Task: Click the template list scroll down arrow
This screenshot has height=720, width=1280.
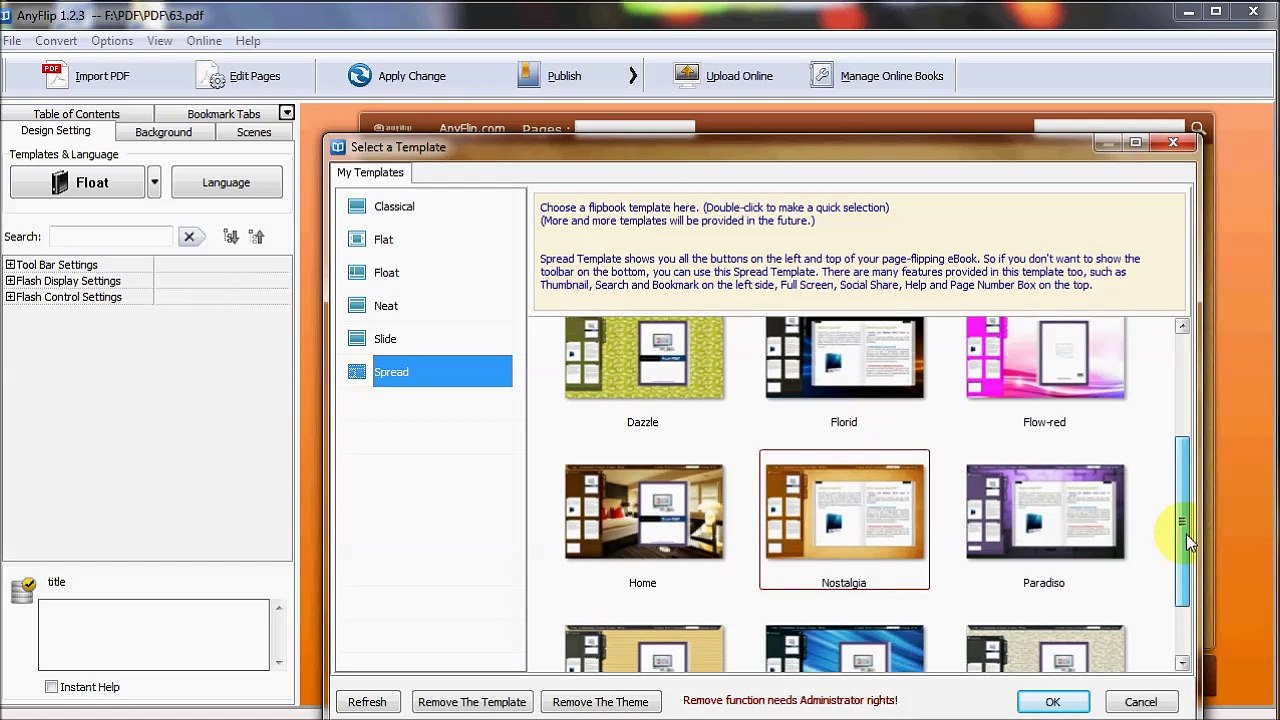Action: pos(1182,663)
